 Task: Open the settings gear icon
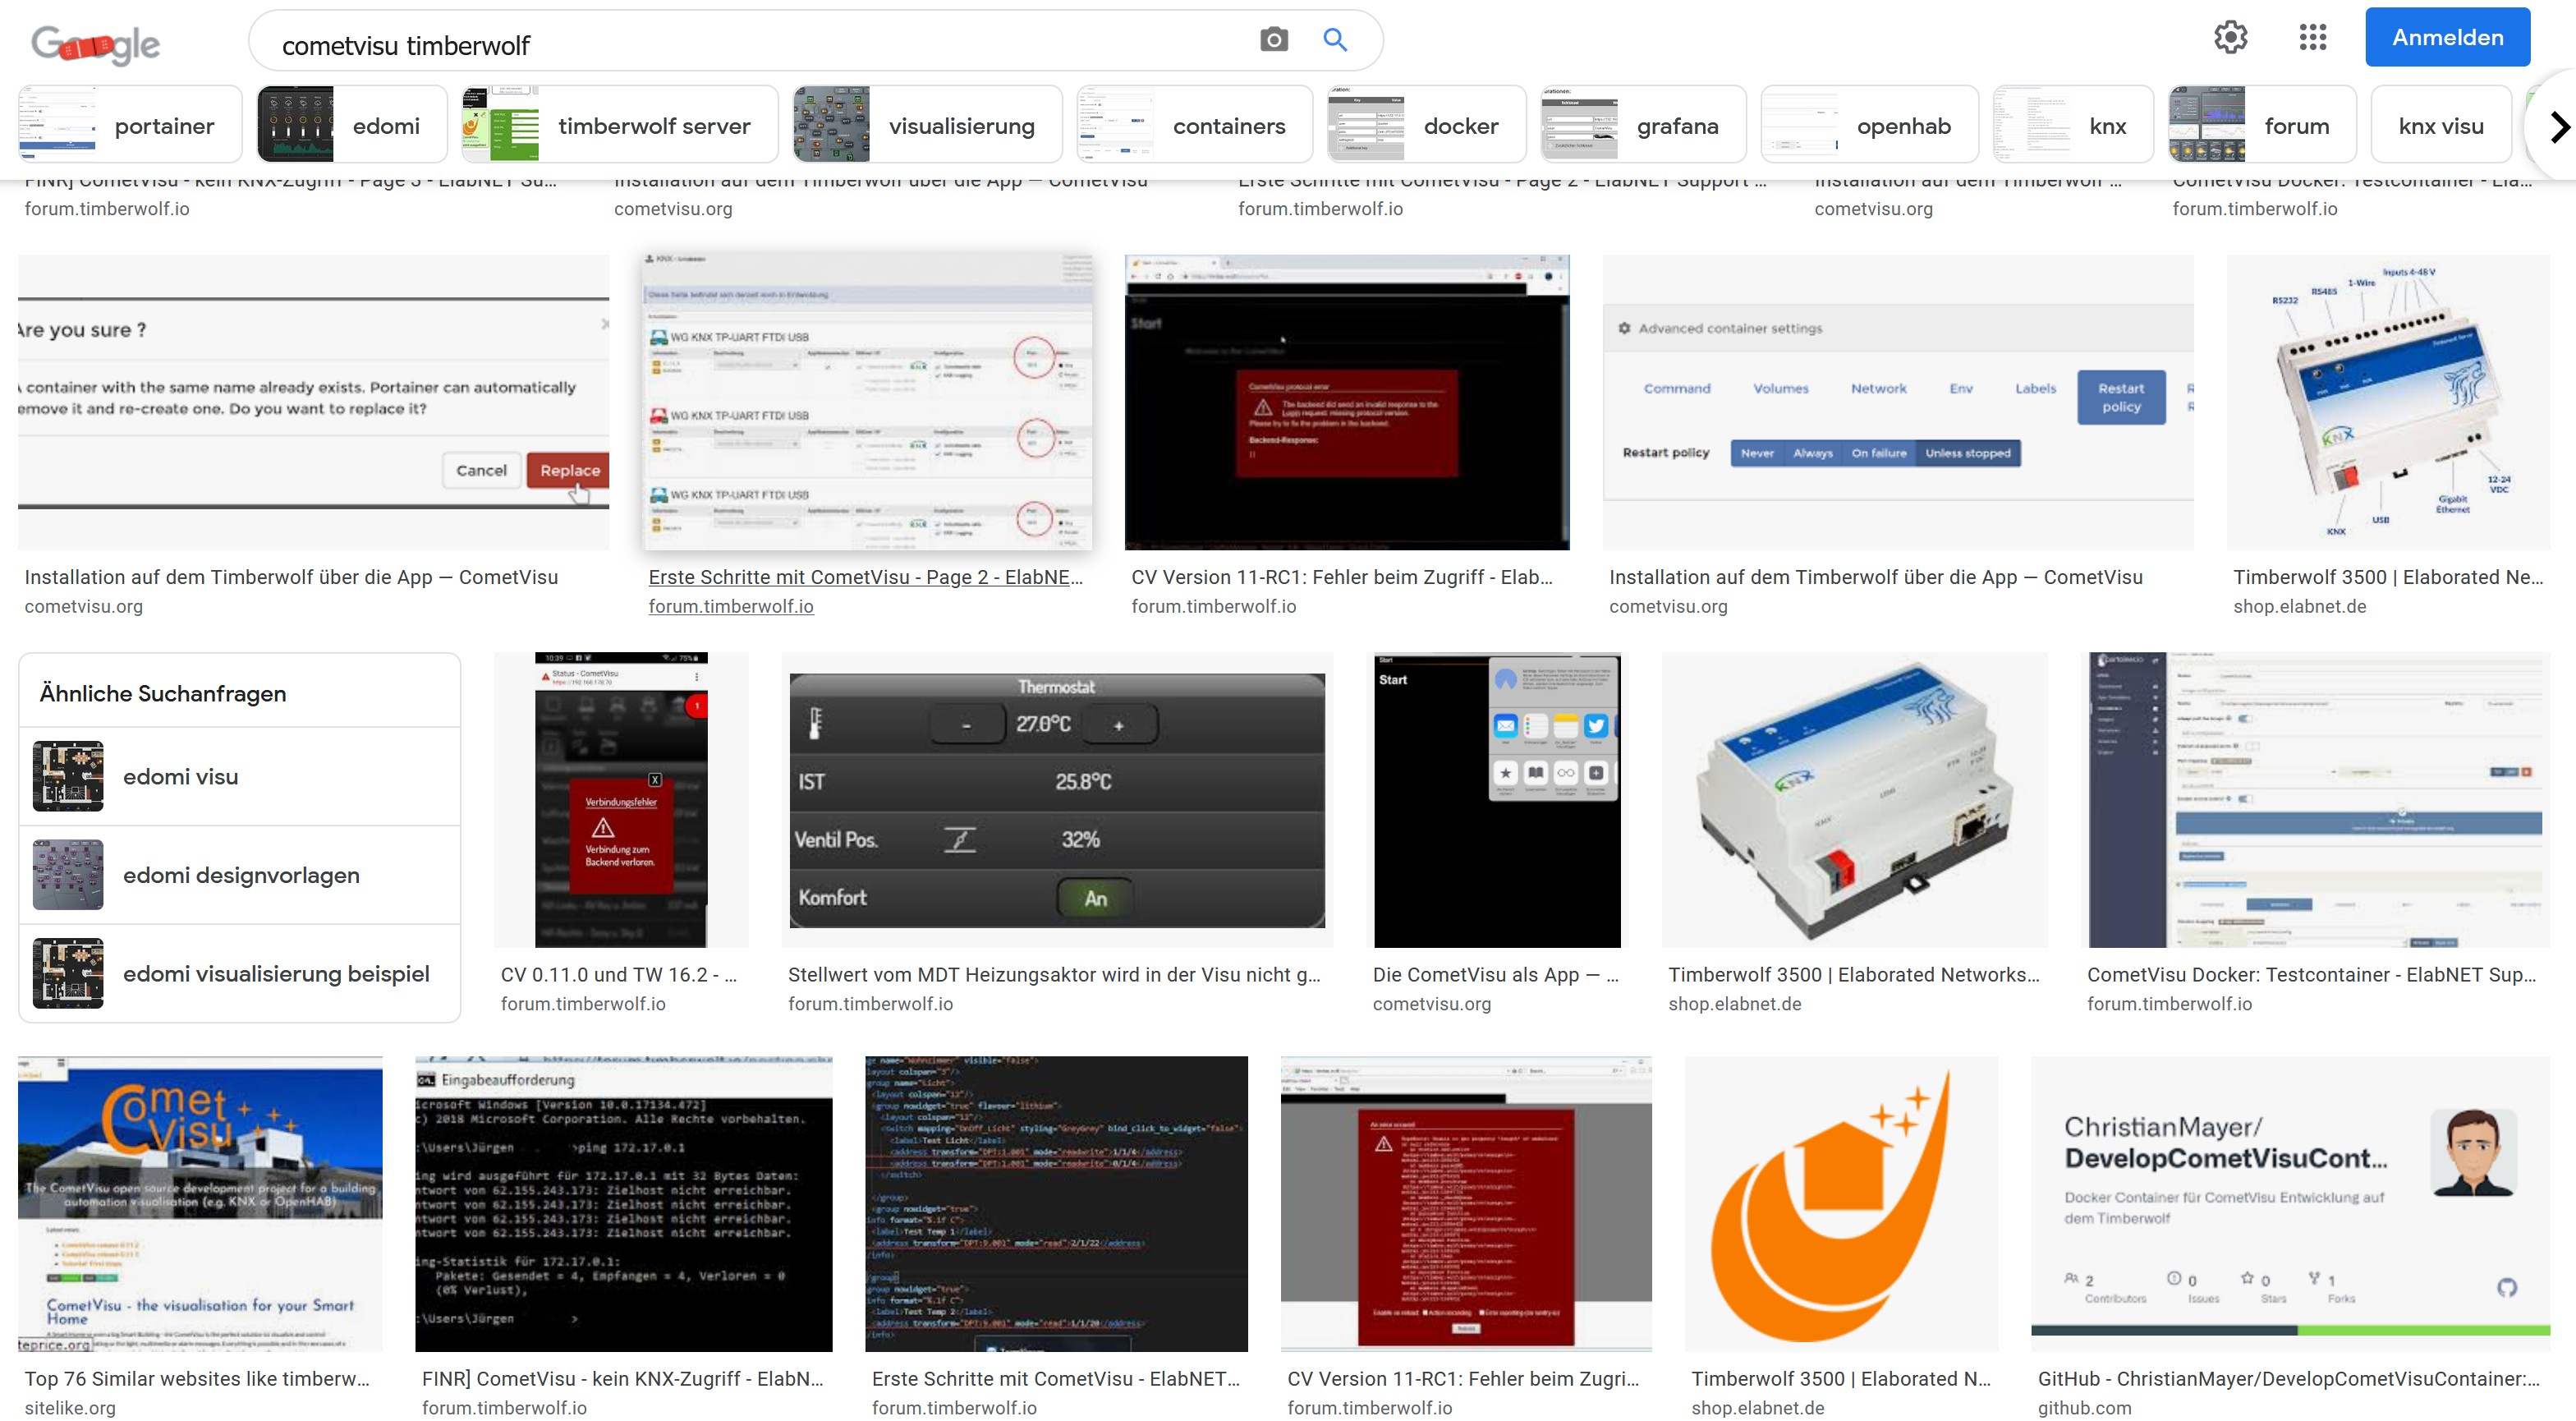[x=2230, y=38]
